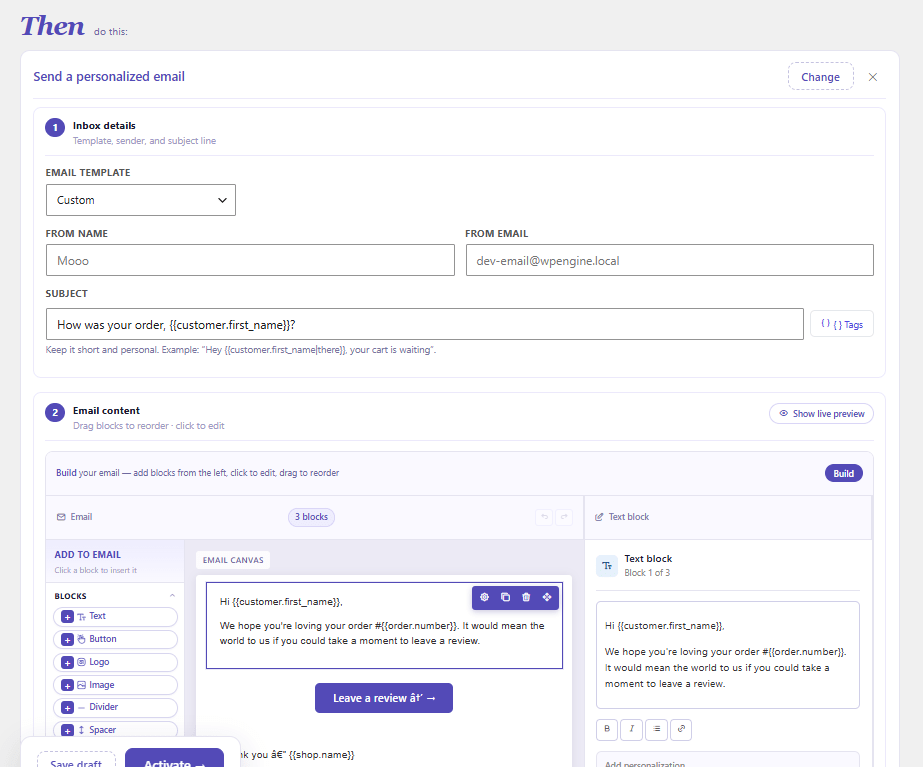The height and width of the screenshot is (767, 923).
Task: Click the step 1 Inbox details badge
Action: tap(55, 127)
